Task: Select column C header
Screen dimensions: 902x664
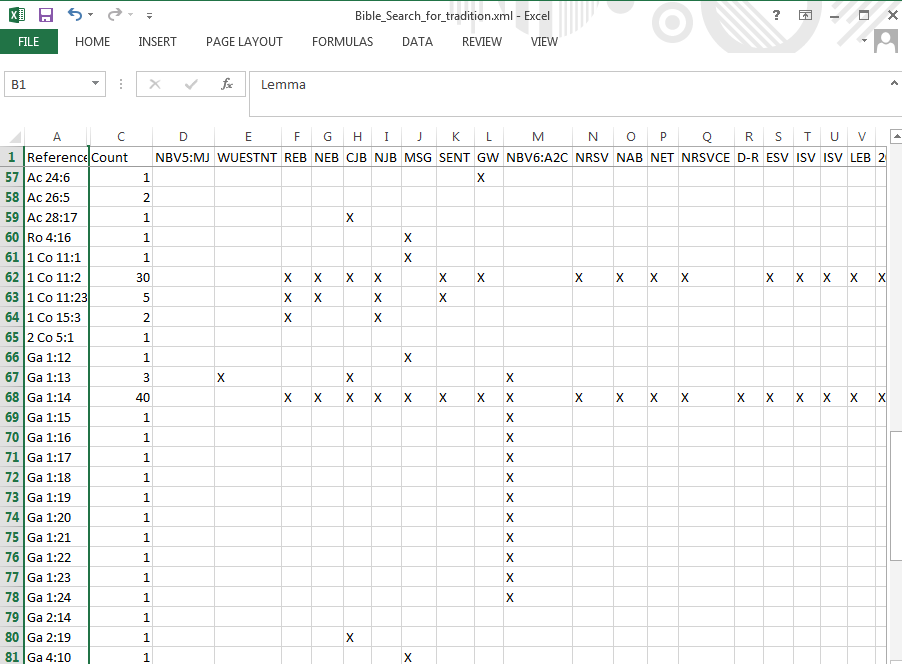Action: pyautogui.click(x=121, y=137)
